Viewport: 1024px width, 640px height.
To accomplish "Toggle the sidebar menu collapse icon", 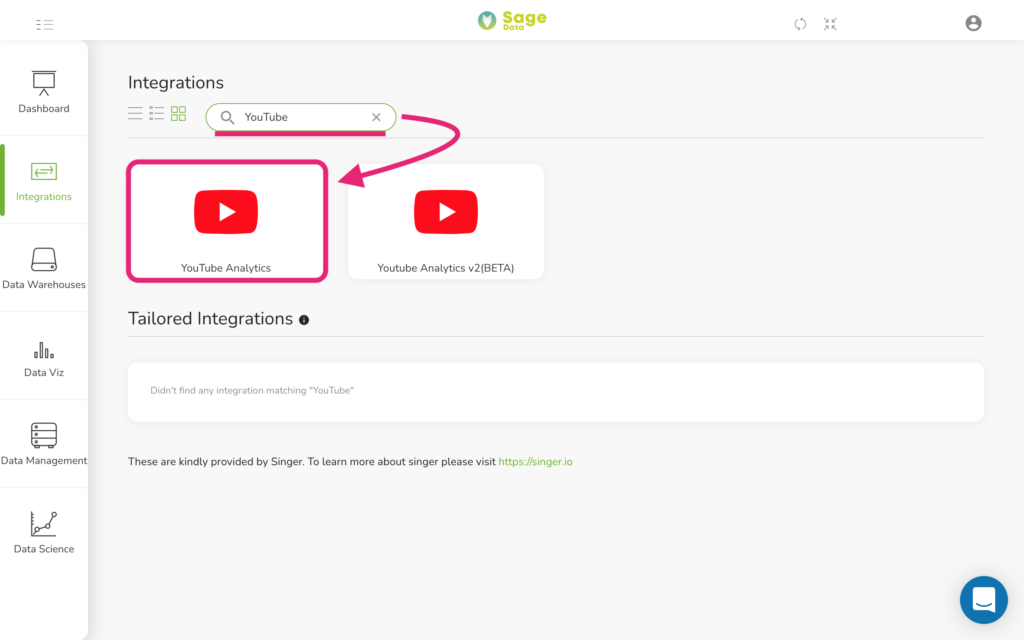I will [x=44, y=25].
